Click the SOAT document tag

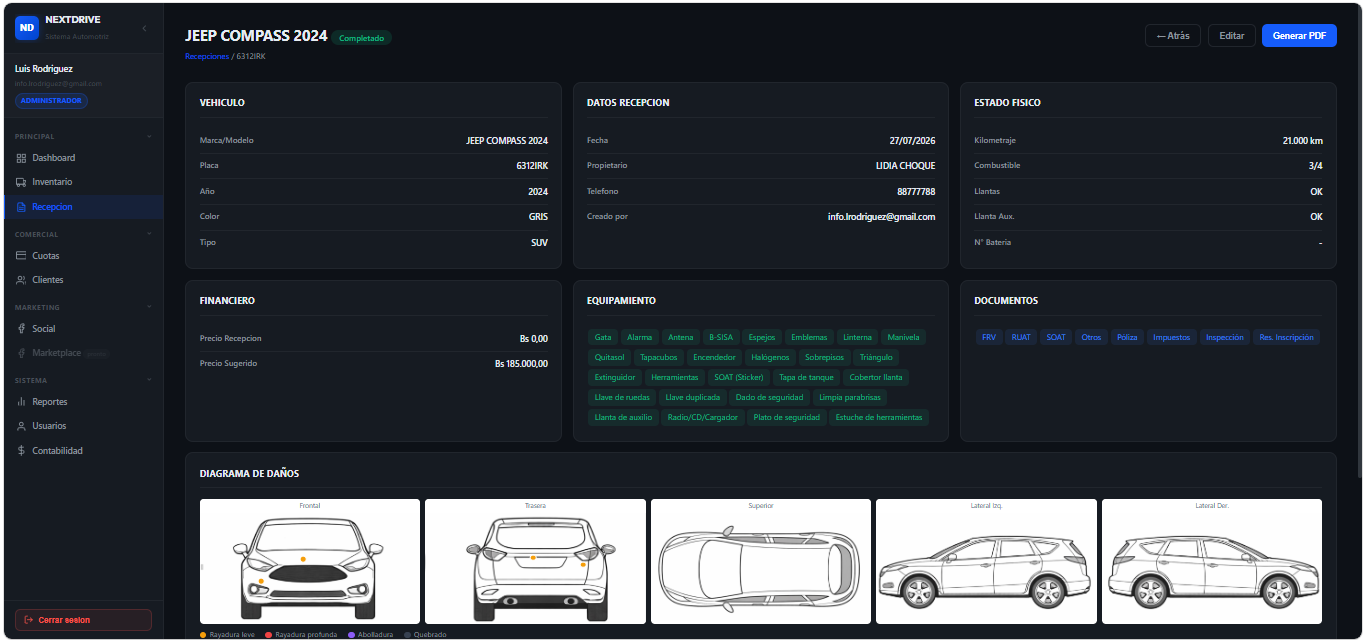pos(1056,337)
